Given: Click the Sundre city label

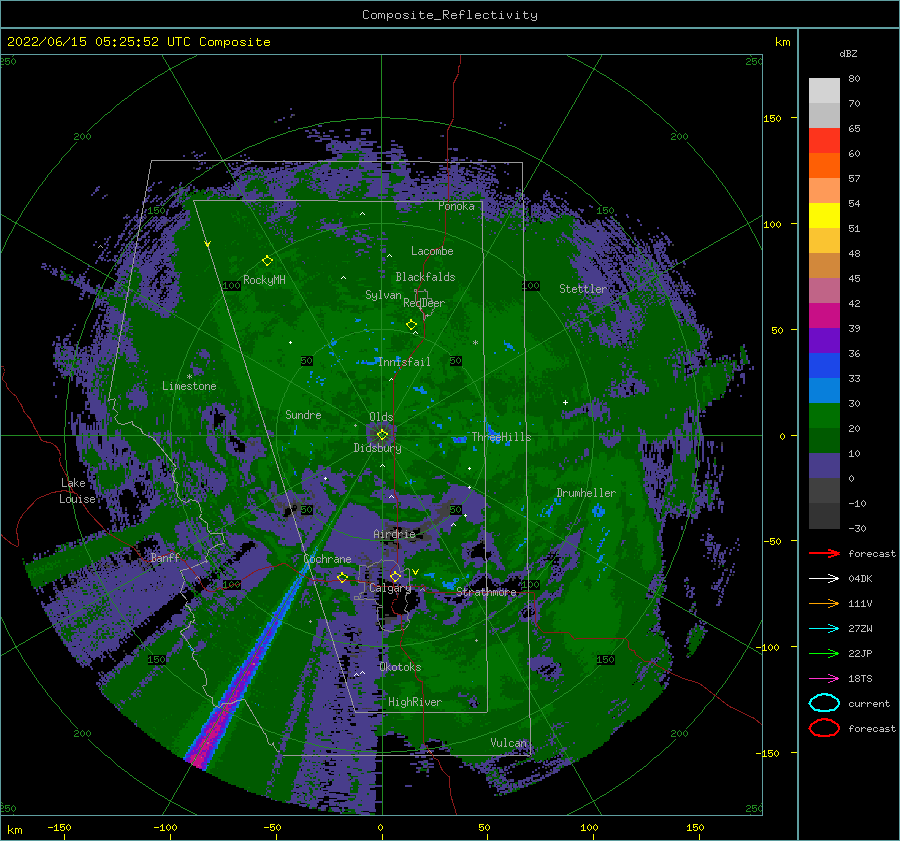Looking at the screenshot, I should [x=303, y=414].
